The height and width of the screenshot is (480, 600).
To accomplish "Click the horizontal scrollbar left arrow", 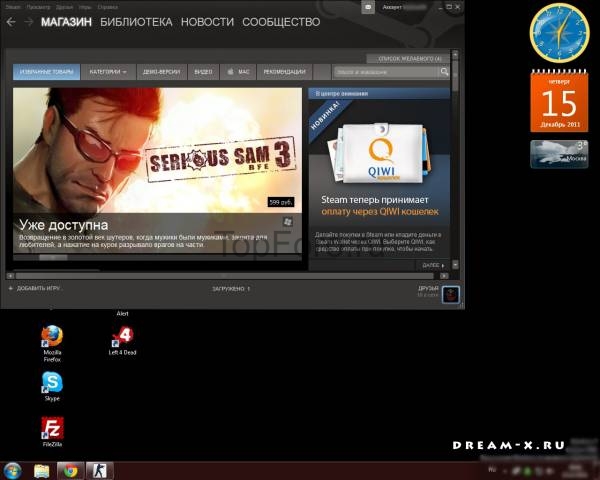I will (x=10, y=276).
